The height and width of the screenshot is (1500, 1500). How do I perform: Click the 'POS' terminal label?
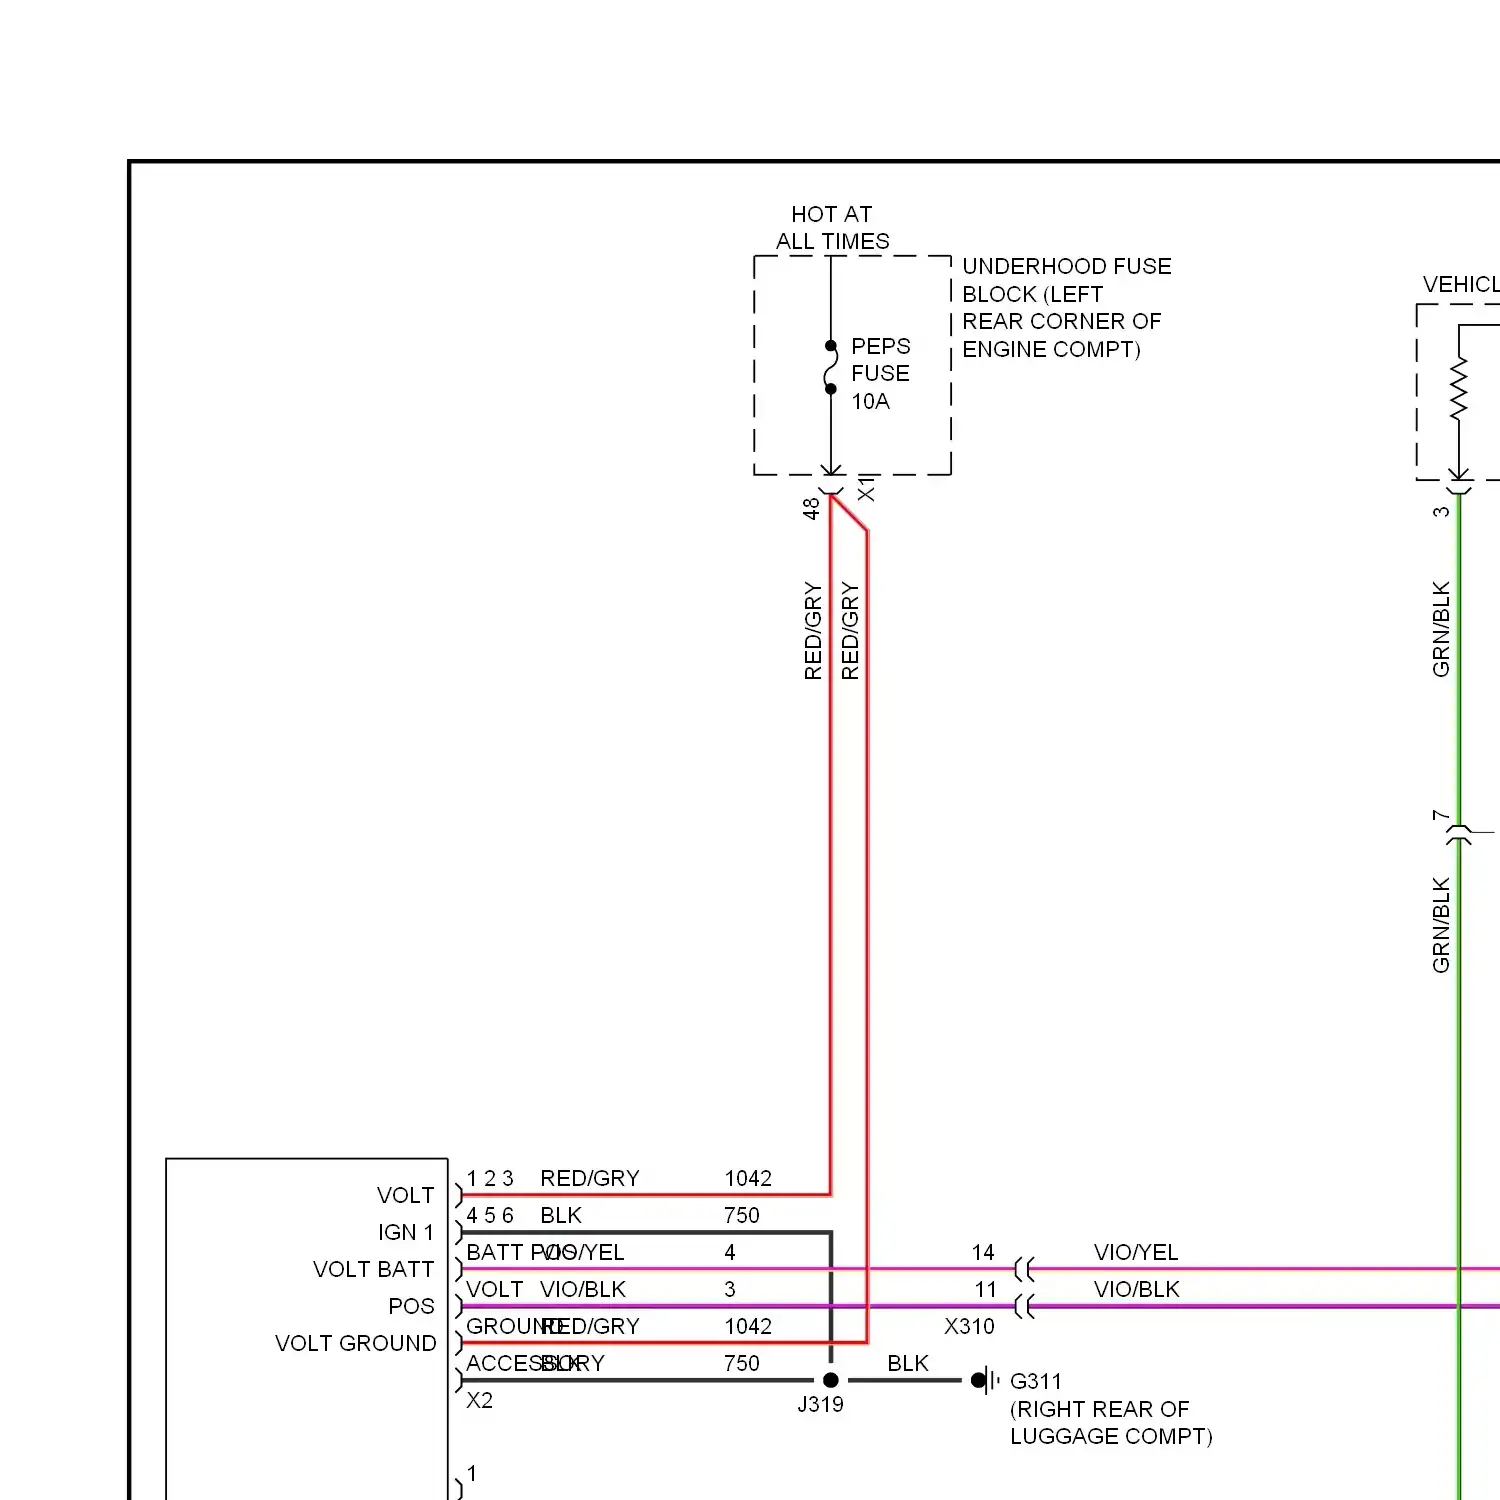(412, 1307)
